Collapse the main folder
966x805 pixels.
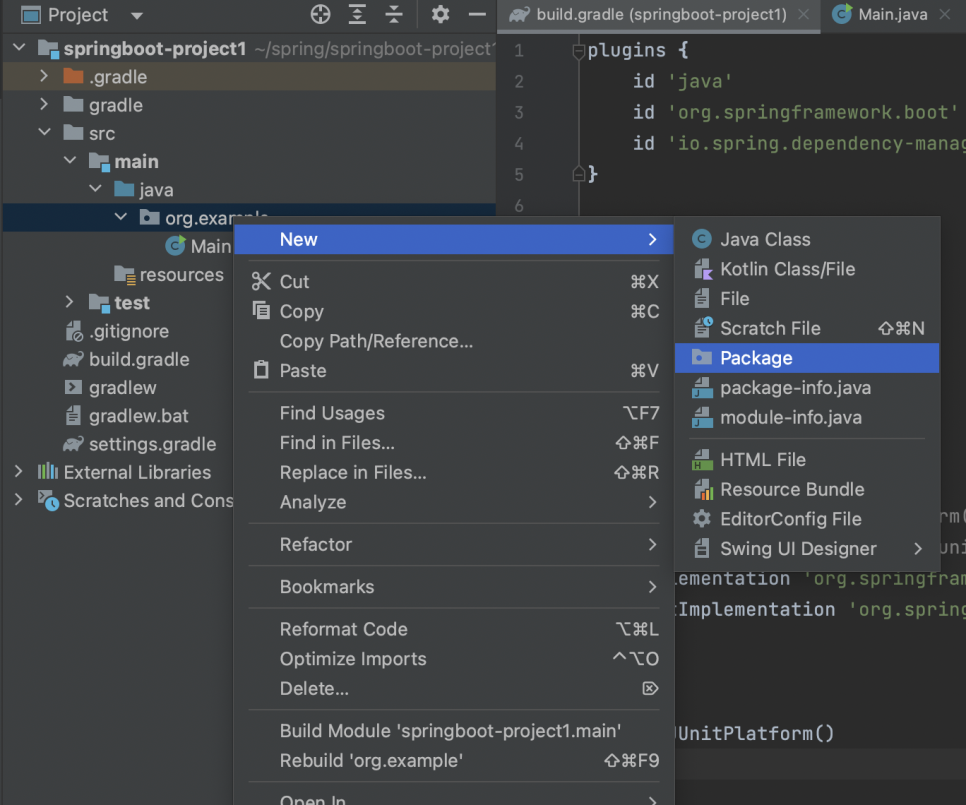pyautogui.click(x=70, y=160)
